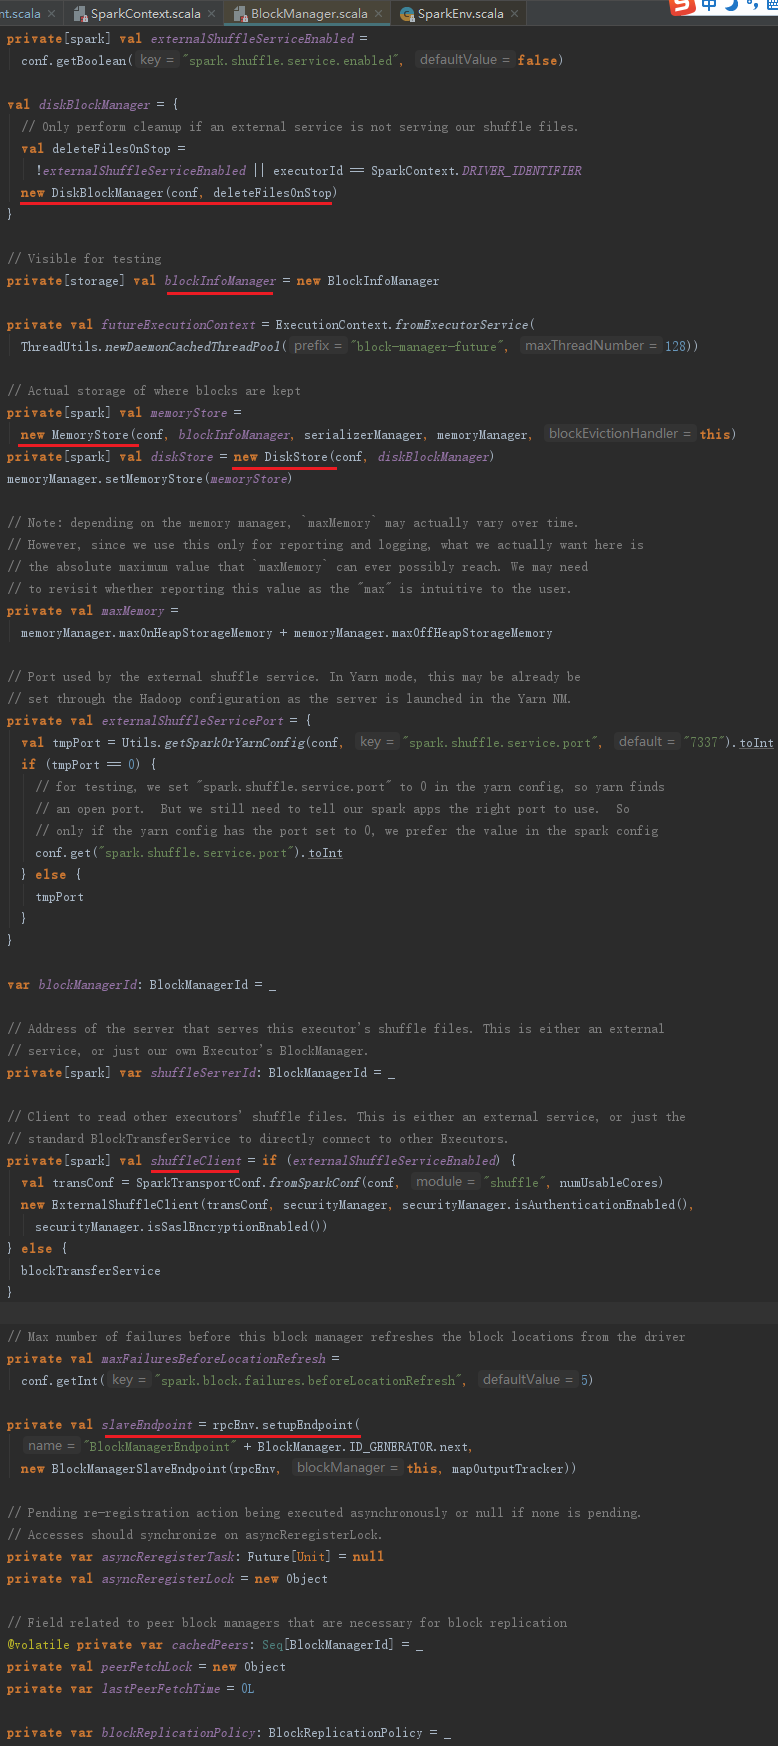778x1746 pixels.
Task: Click BlockInfoManager class after new
Action: (383, 281)
